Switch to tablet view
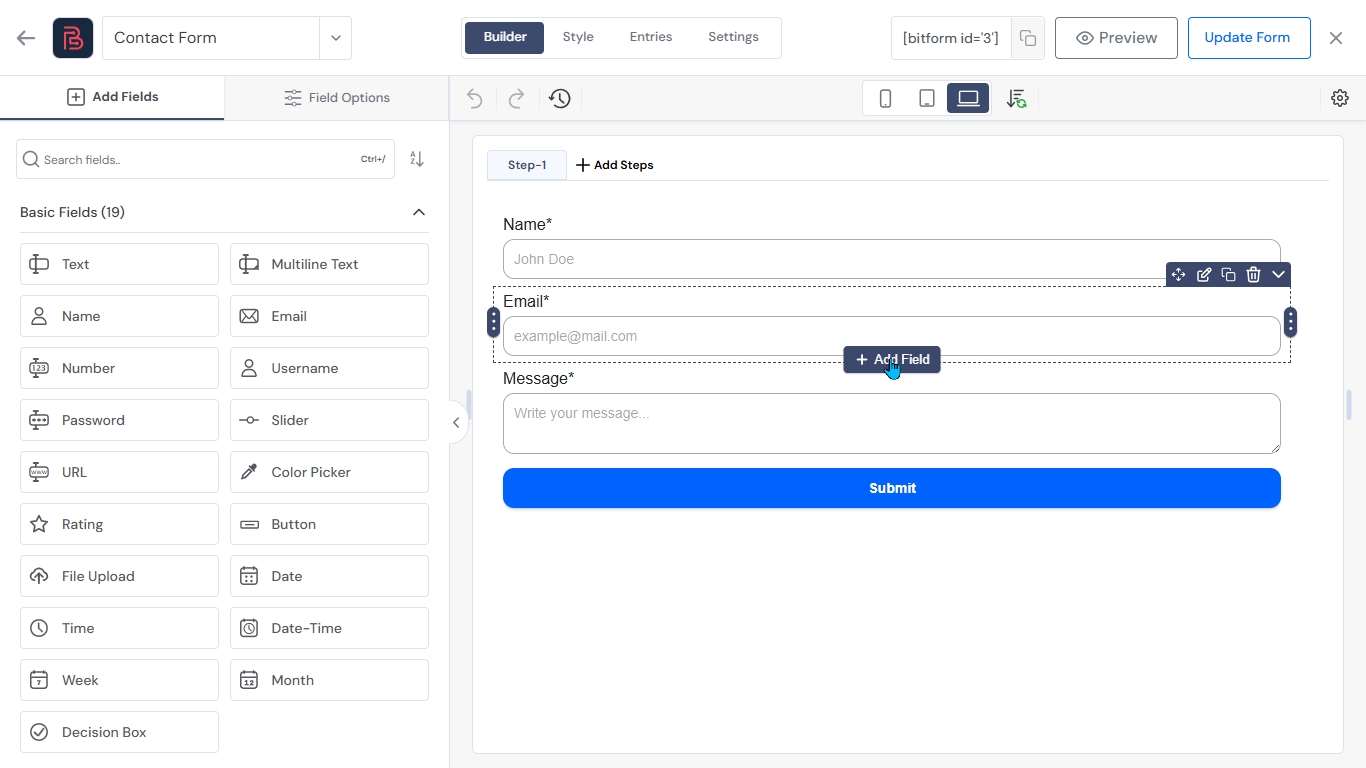 (927, 98)
